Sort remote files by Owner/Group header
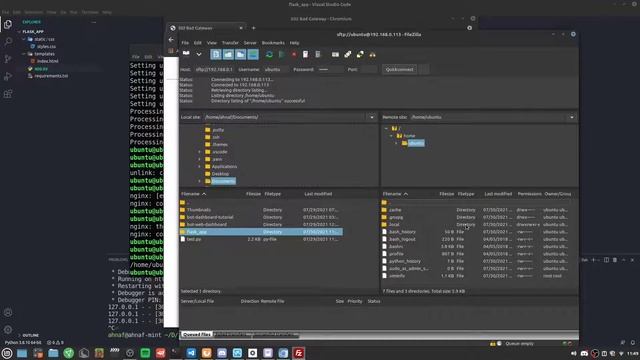The width and height of the screenshot is (640, 360). (558, 194)
